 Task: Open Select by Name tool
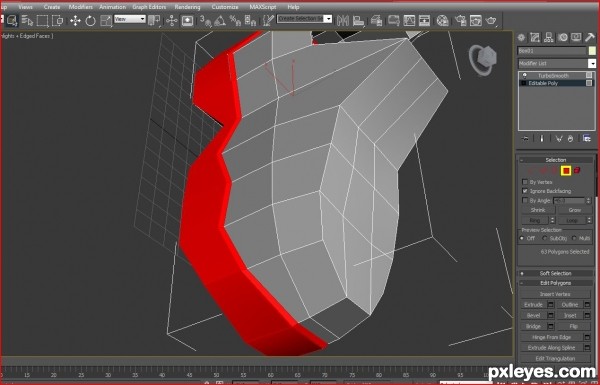pyautogui.click(x=27, y=20)
